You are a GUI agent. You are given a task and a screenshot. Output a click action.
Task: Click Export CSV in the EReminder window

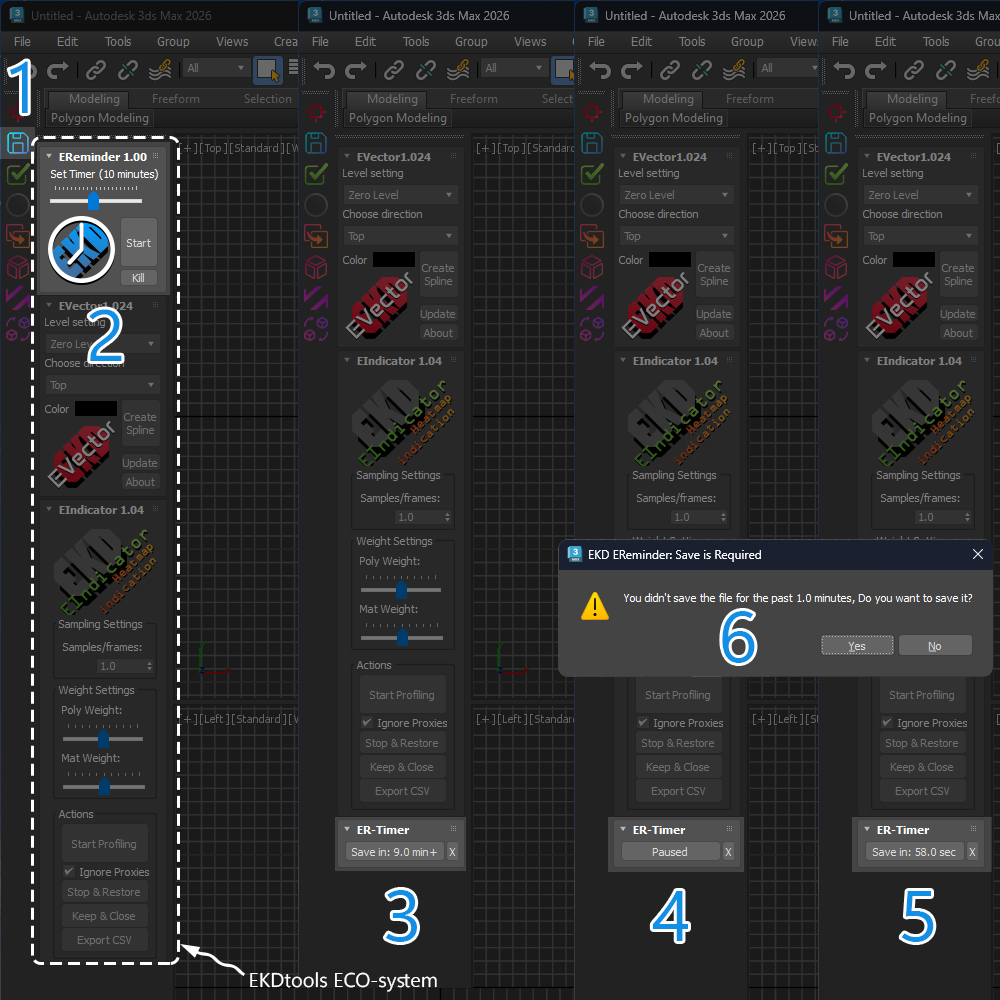tap(104, 939)
